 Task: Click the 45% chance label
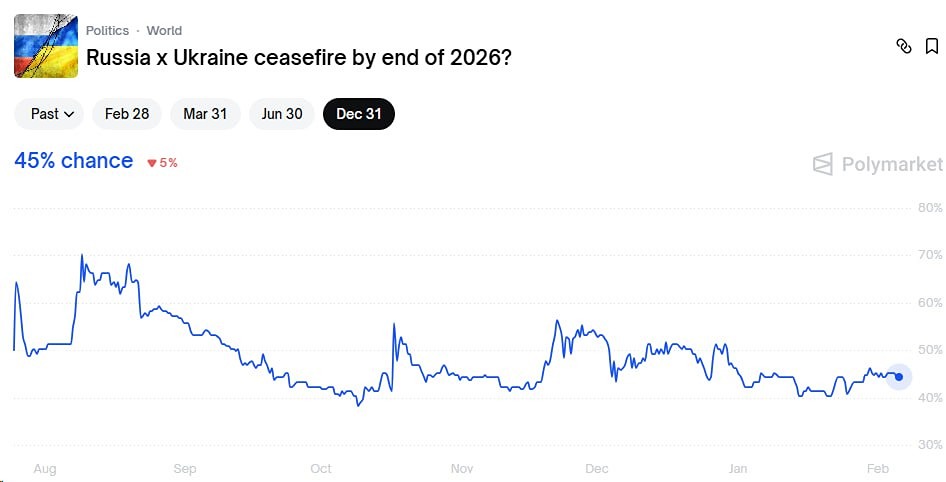(74, 161)
